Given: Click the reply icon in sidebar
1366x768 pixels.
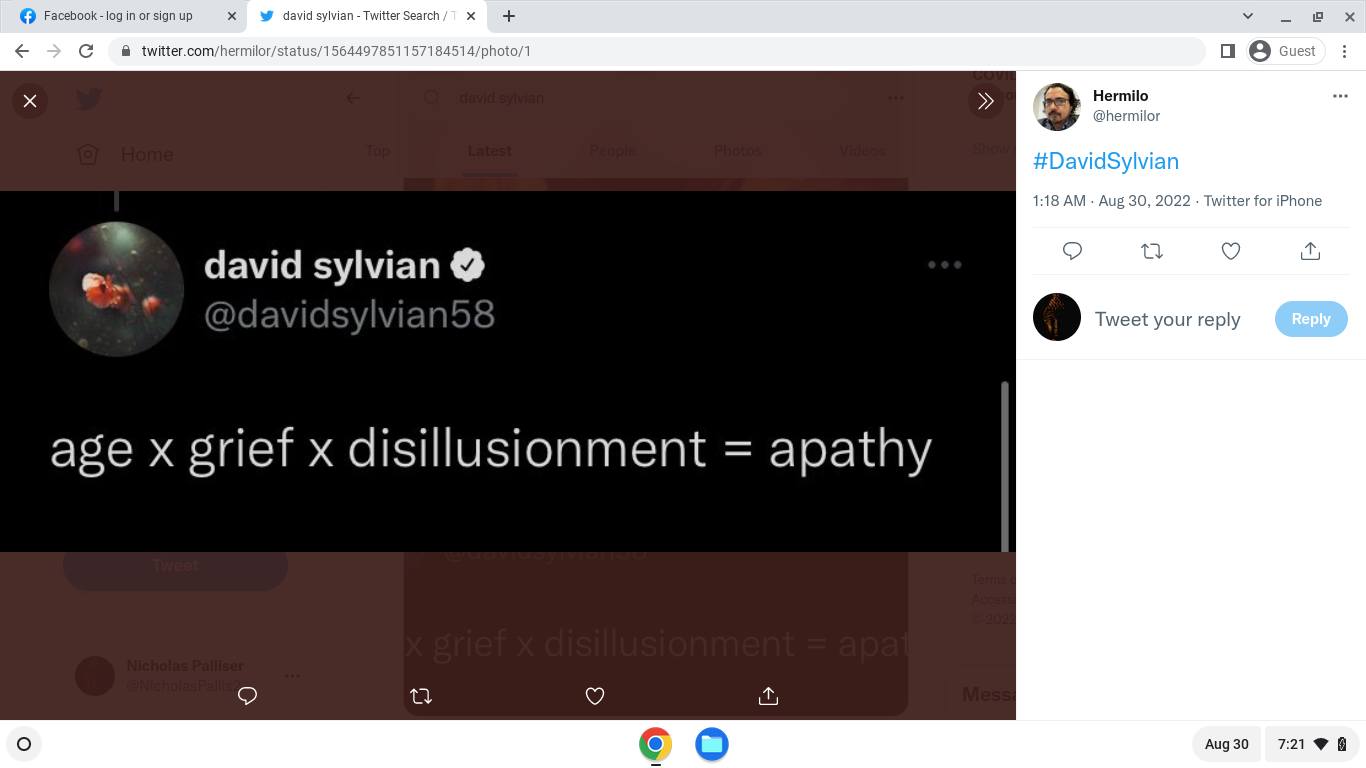Looking at the screenshot, I should [1072, 251].
